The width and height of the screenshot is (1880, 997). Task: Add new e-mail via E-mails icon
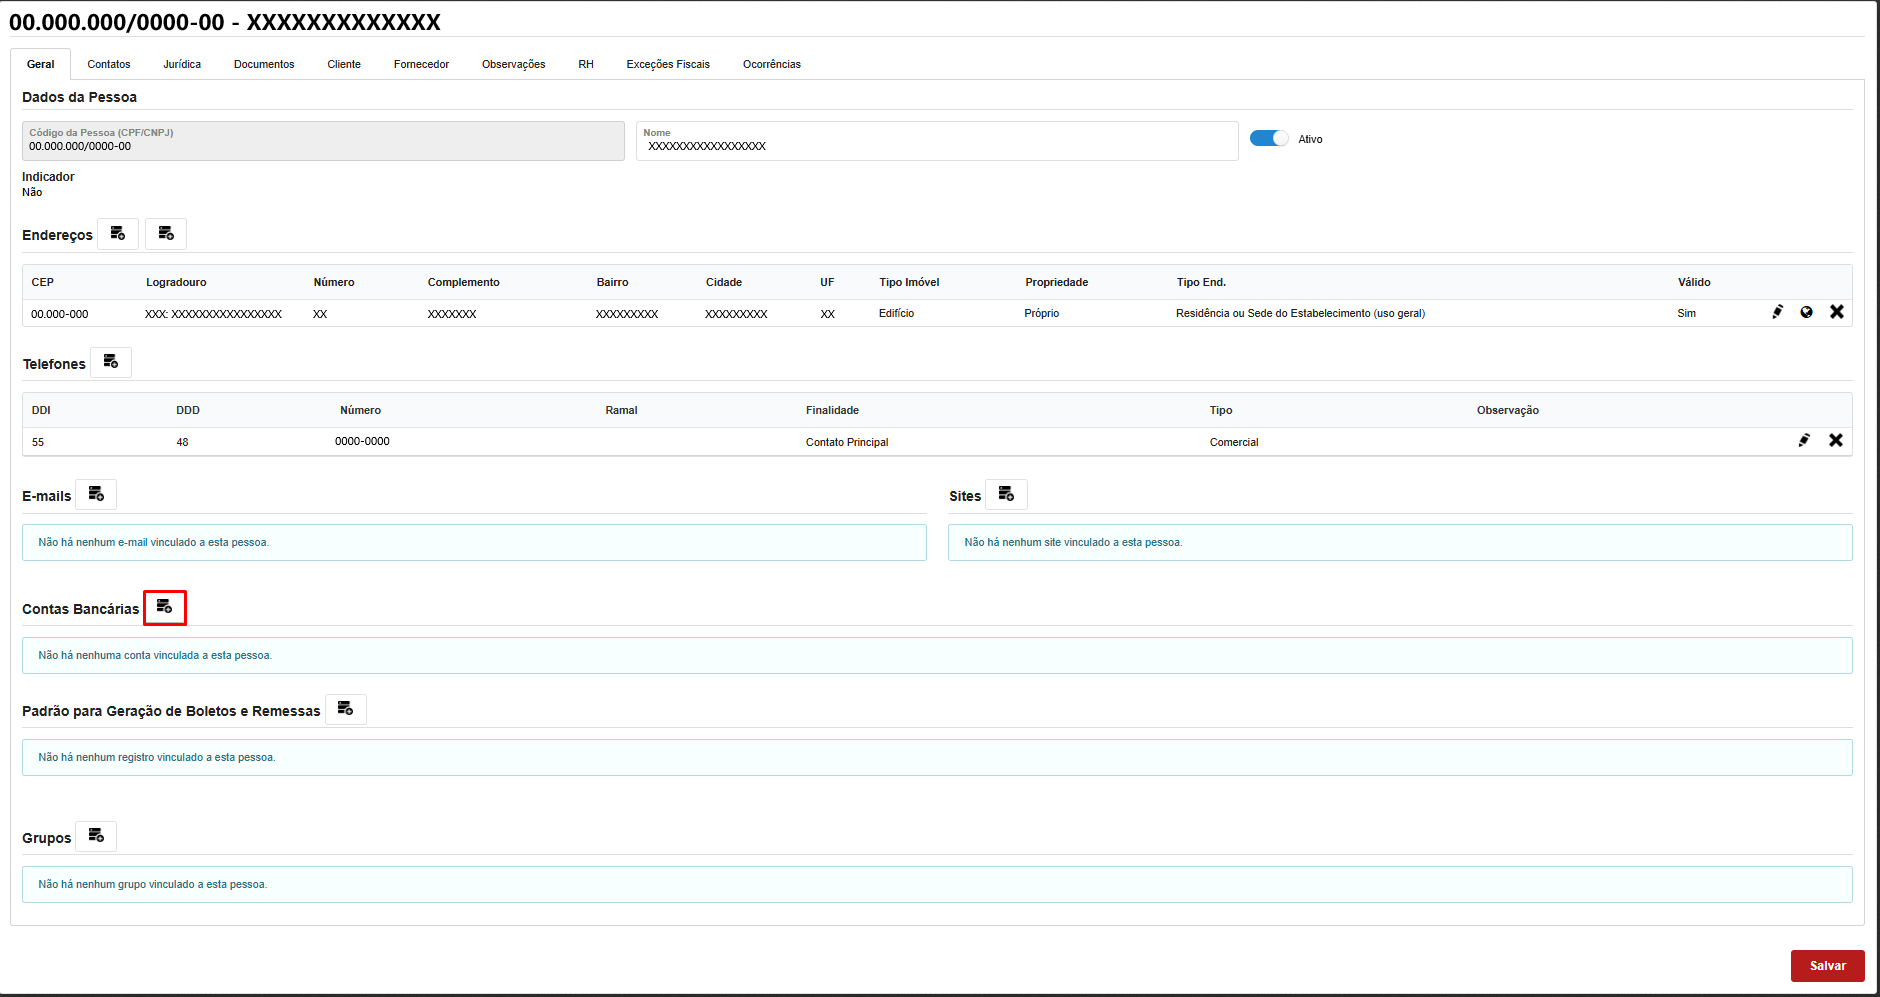point(96,494)
